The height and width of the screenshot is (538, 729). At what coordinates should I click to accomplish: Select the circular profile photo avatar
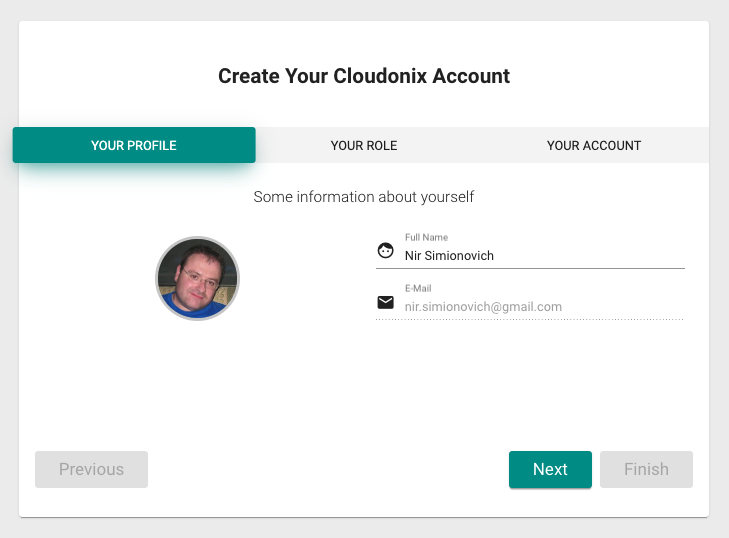pos(198,278)
